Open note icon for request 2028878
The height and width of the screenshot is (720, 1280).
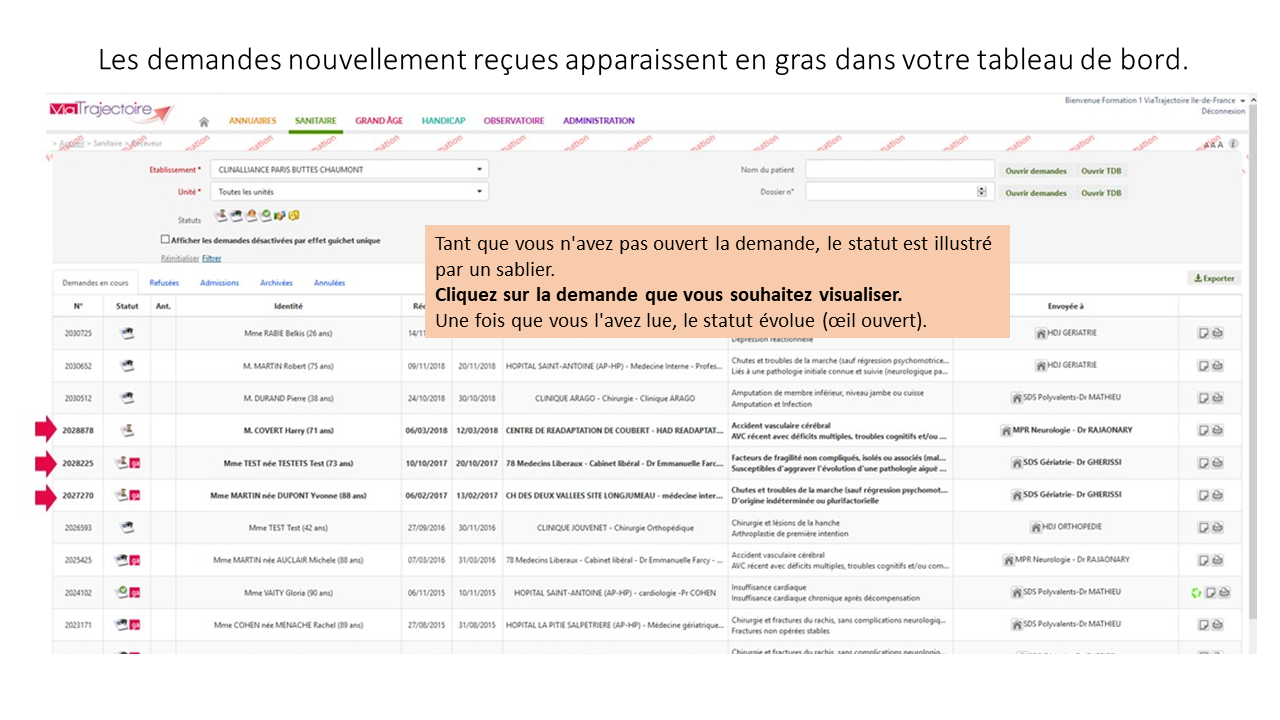[1204, 430]
